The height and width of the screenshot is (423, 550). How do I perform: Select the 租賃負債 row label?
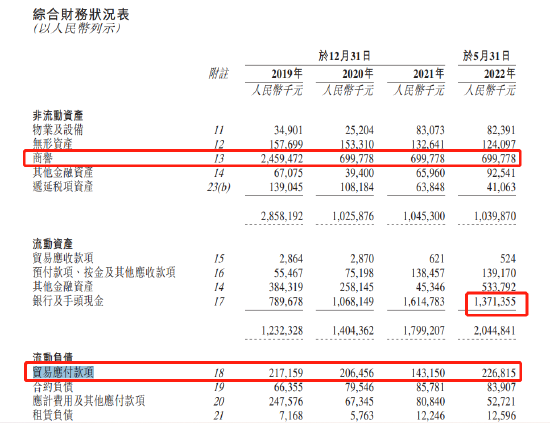pos(53,415)
